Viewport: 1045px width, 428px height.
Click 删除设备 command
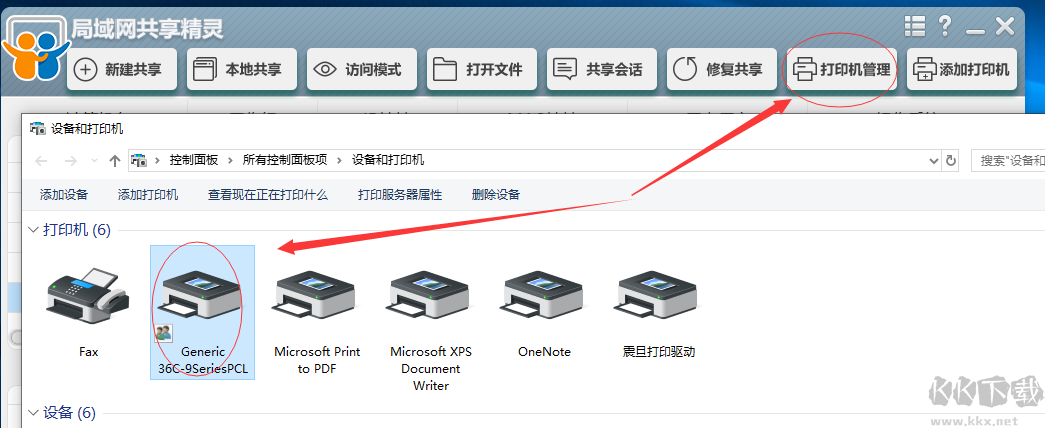[496, 195]
